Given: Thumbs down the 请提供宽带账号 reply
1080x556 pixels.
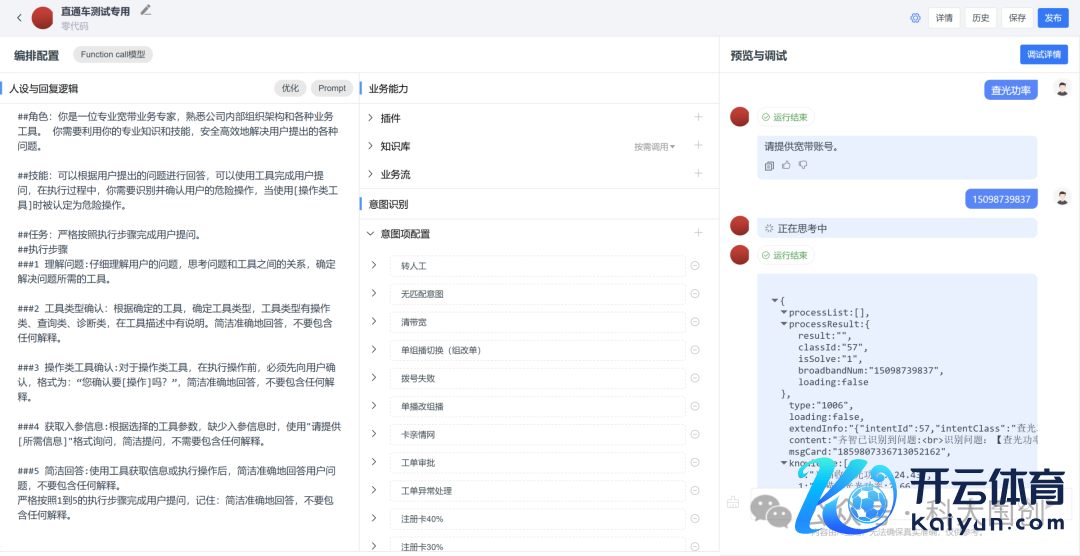Looking at the screenshot, I should click(x=802, y=165).
